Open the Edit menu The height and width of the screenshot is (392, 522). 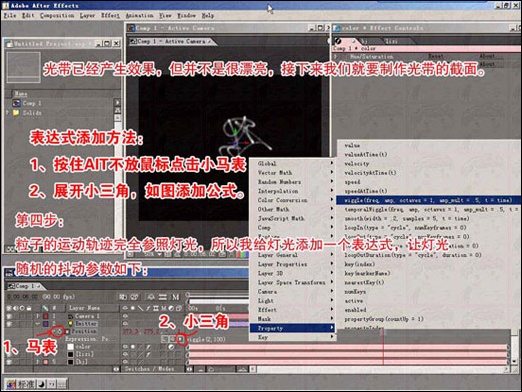point(28,16)
